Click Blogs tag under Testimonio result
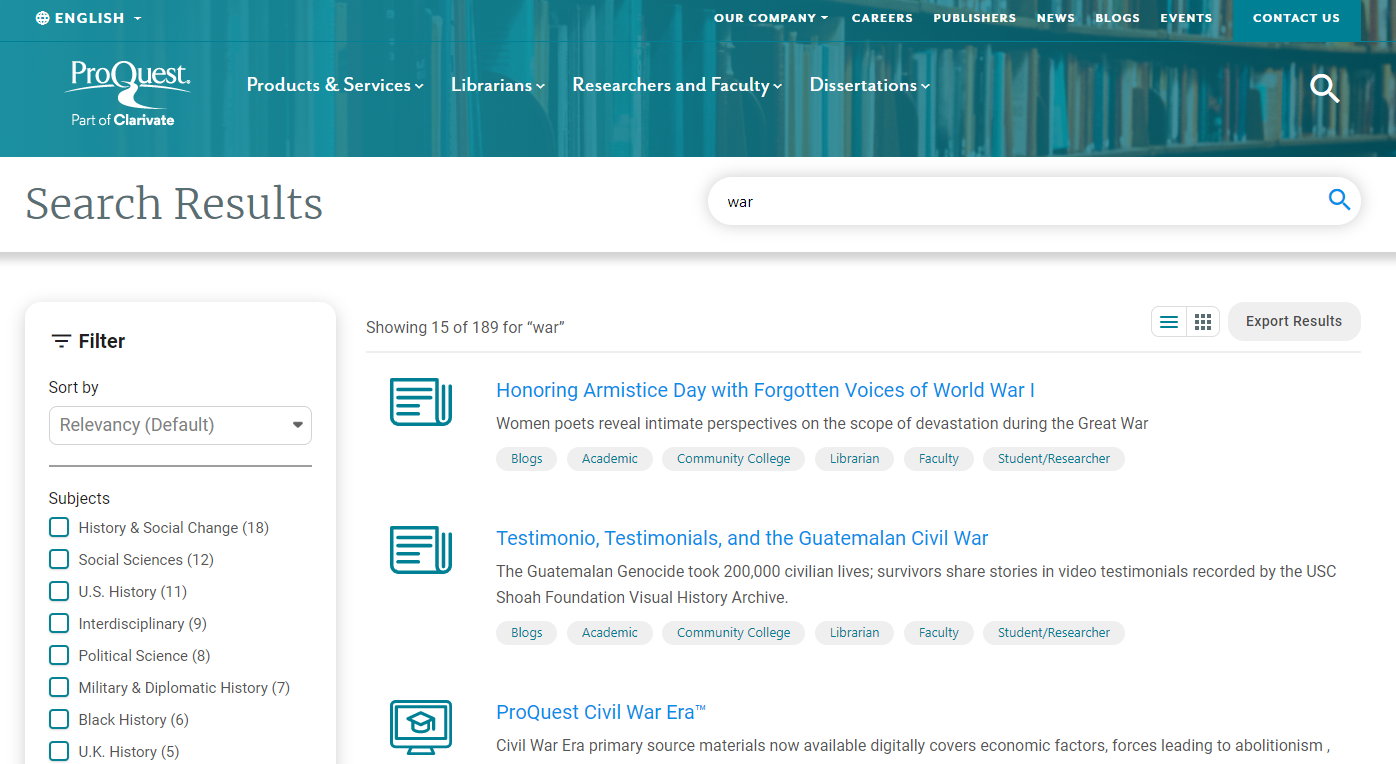 tap(527, 633)
